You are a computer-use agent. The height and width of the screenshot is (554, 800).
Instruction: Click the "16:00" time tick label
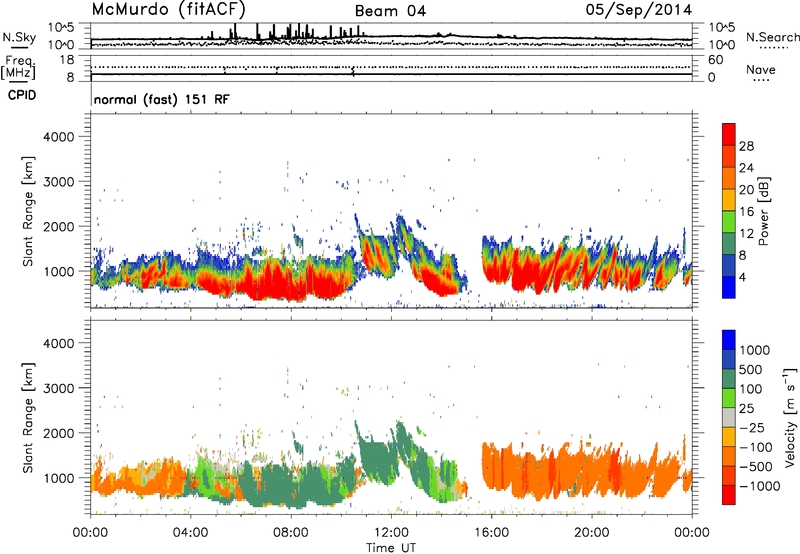(x=491, y=533)
